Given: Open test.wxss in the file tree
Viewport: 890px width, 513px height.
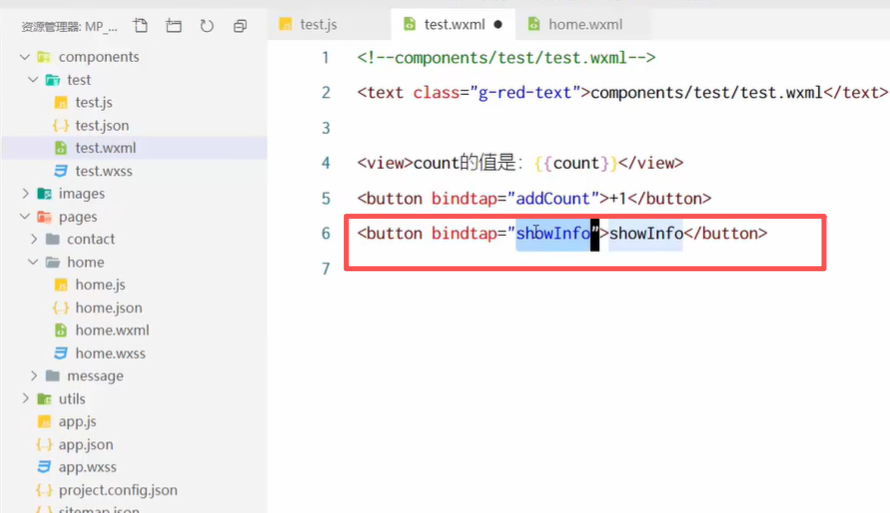Looking at the screenshot, I should (x=104, y=171).
